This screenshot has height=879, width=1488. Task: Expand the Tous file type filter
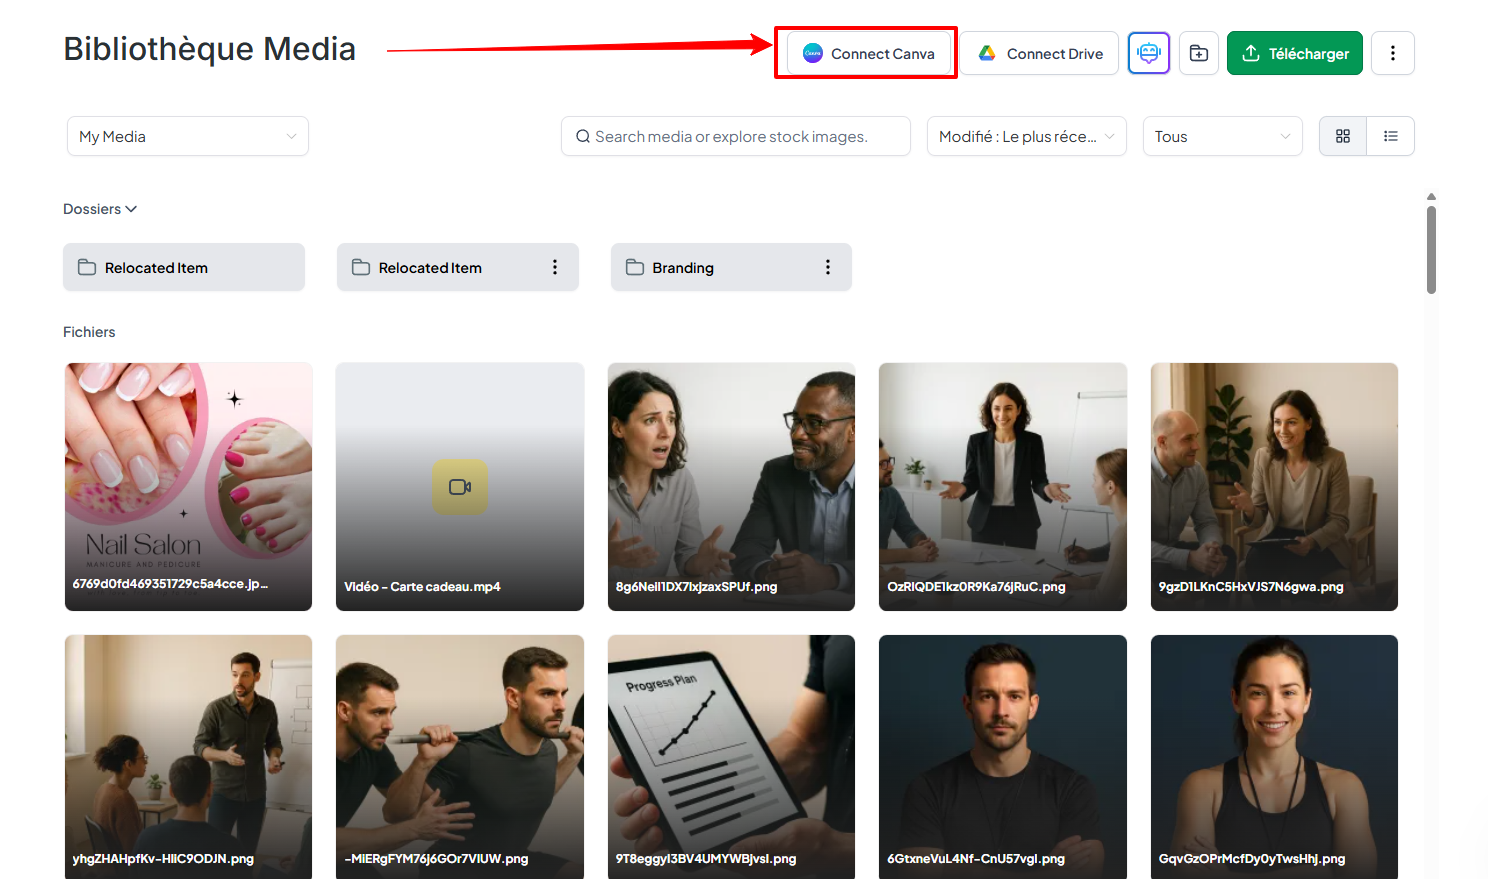tap(1222, 137)
